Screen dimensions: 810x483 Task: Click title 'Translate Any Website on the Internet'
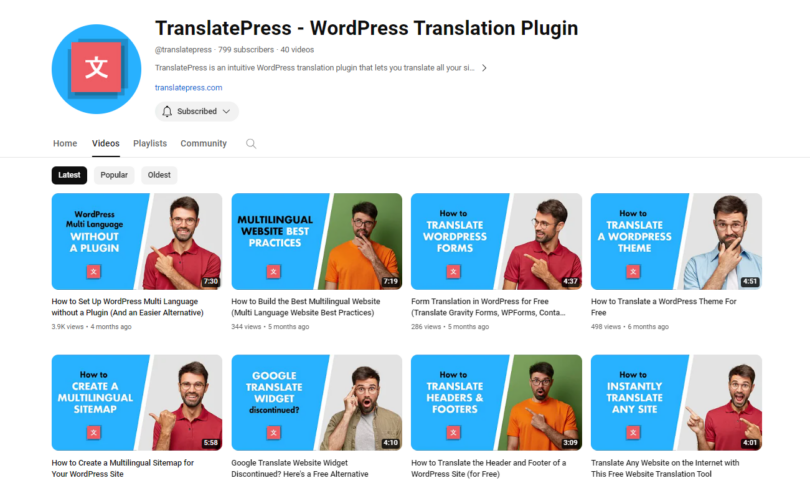(x=665, y=469)
